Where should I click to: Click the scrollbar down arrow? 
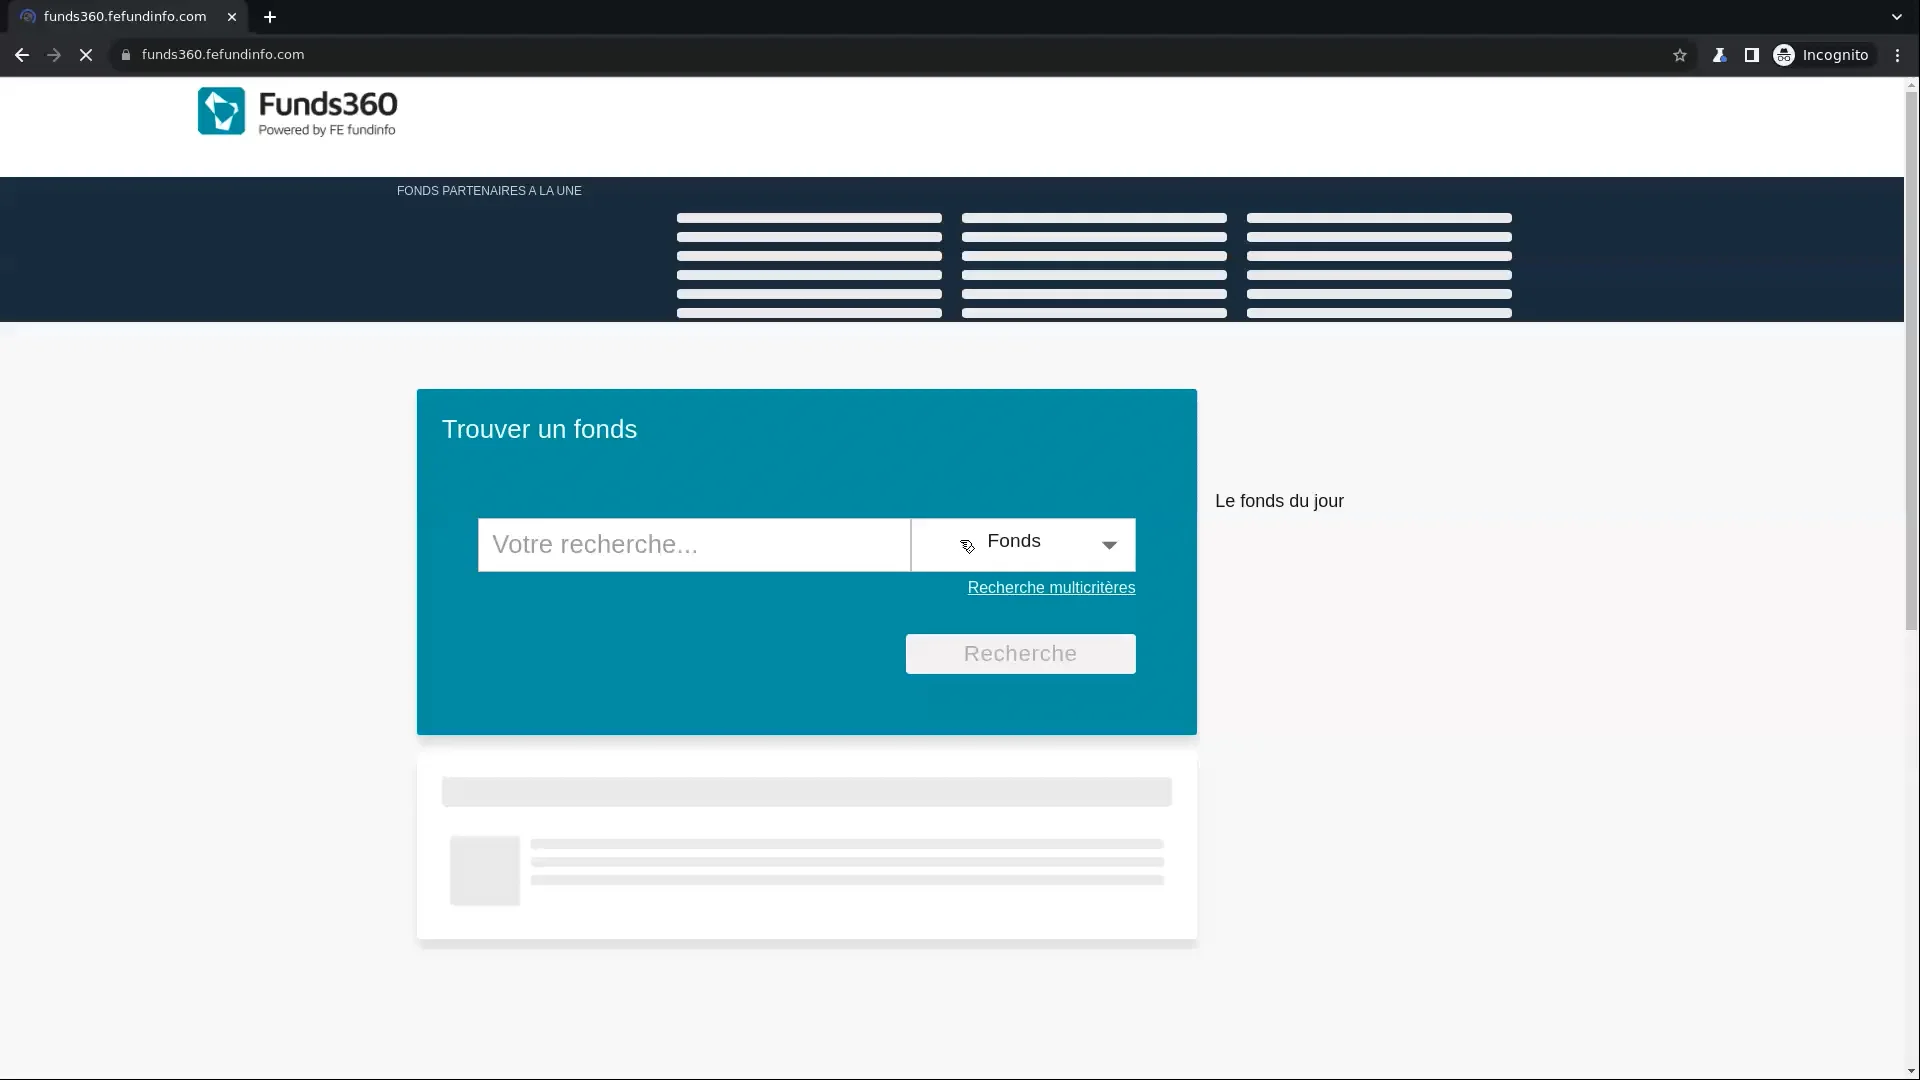[1911, 1072]
